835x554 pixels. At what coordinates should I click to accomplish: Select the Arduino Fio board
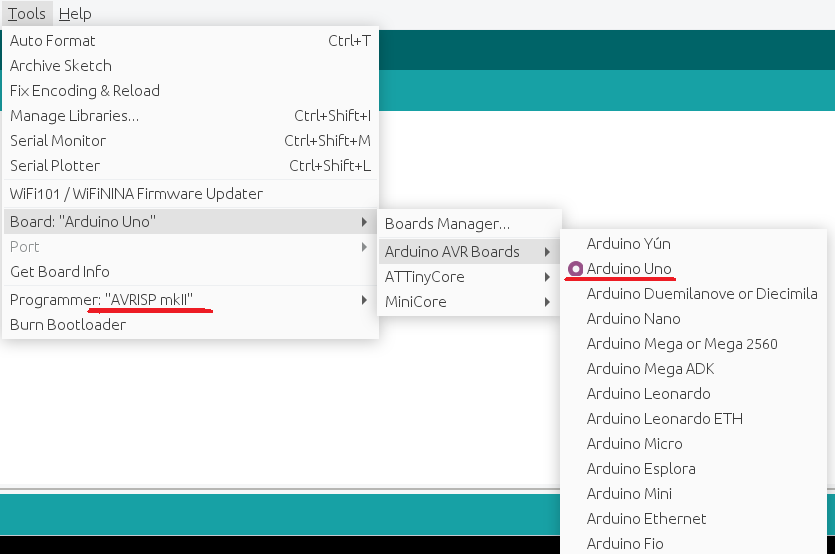[x=693, y=543]
